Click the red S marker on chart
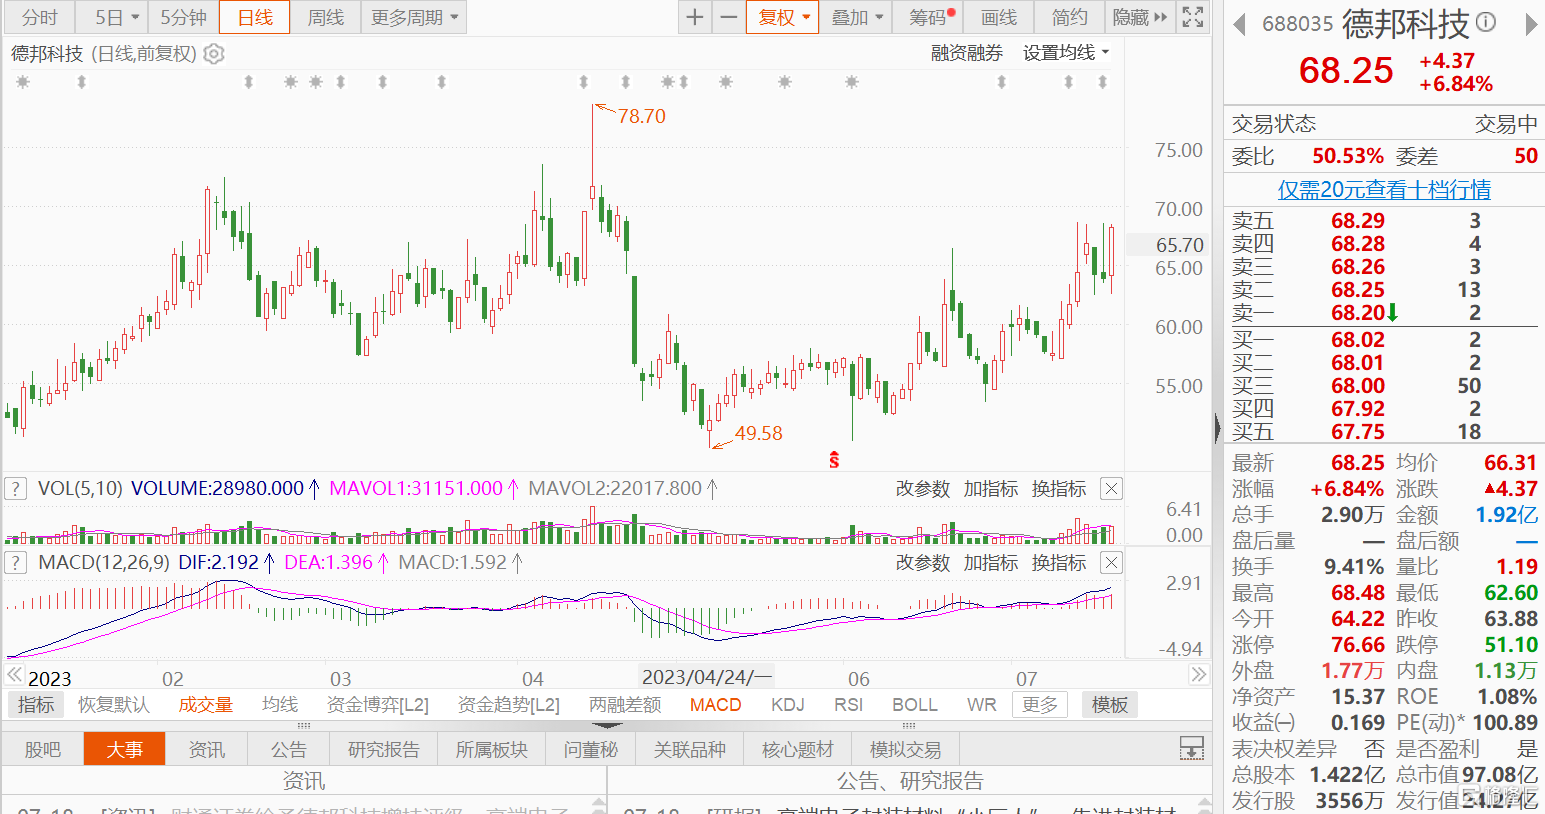Viewport: 1545px width, 814px height. (x=834, y=460)
